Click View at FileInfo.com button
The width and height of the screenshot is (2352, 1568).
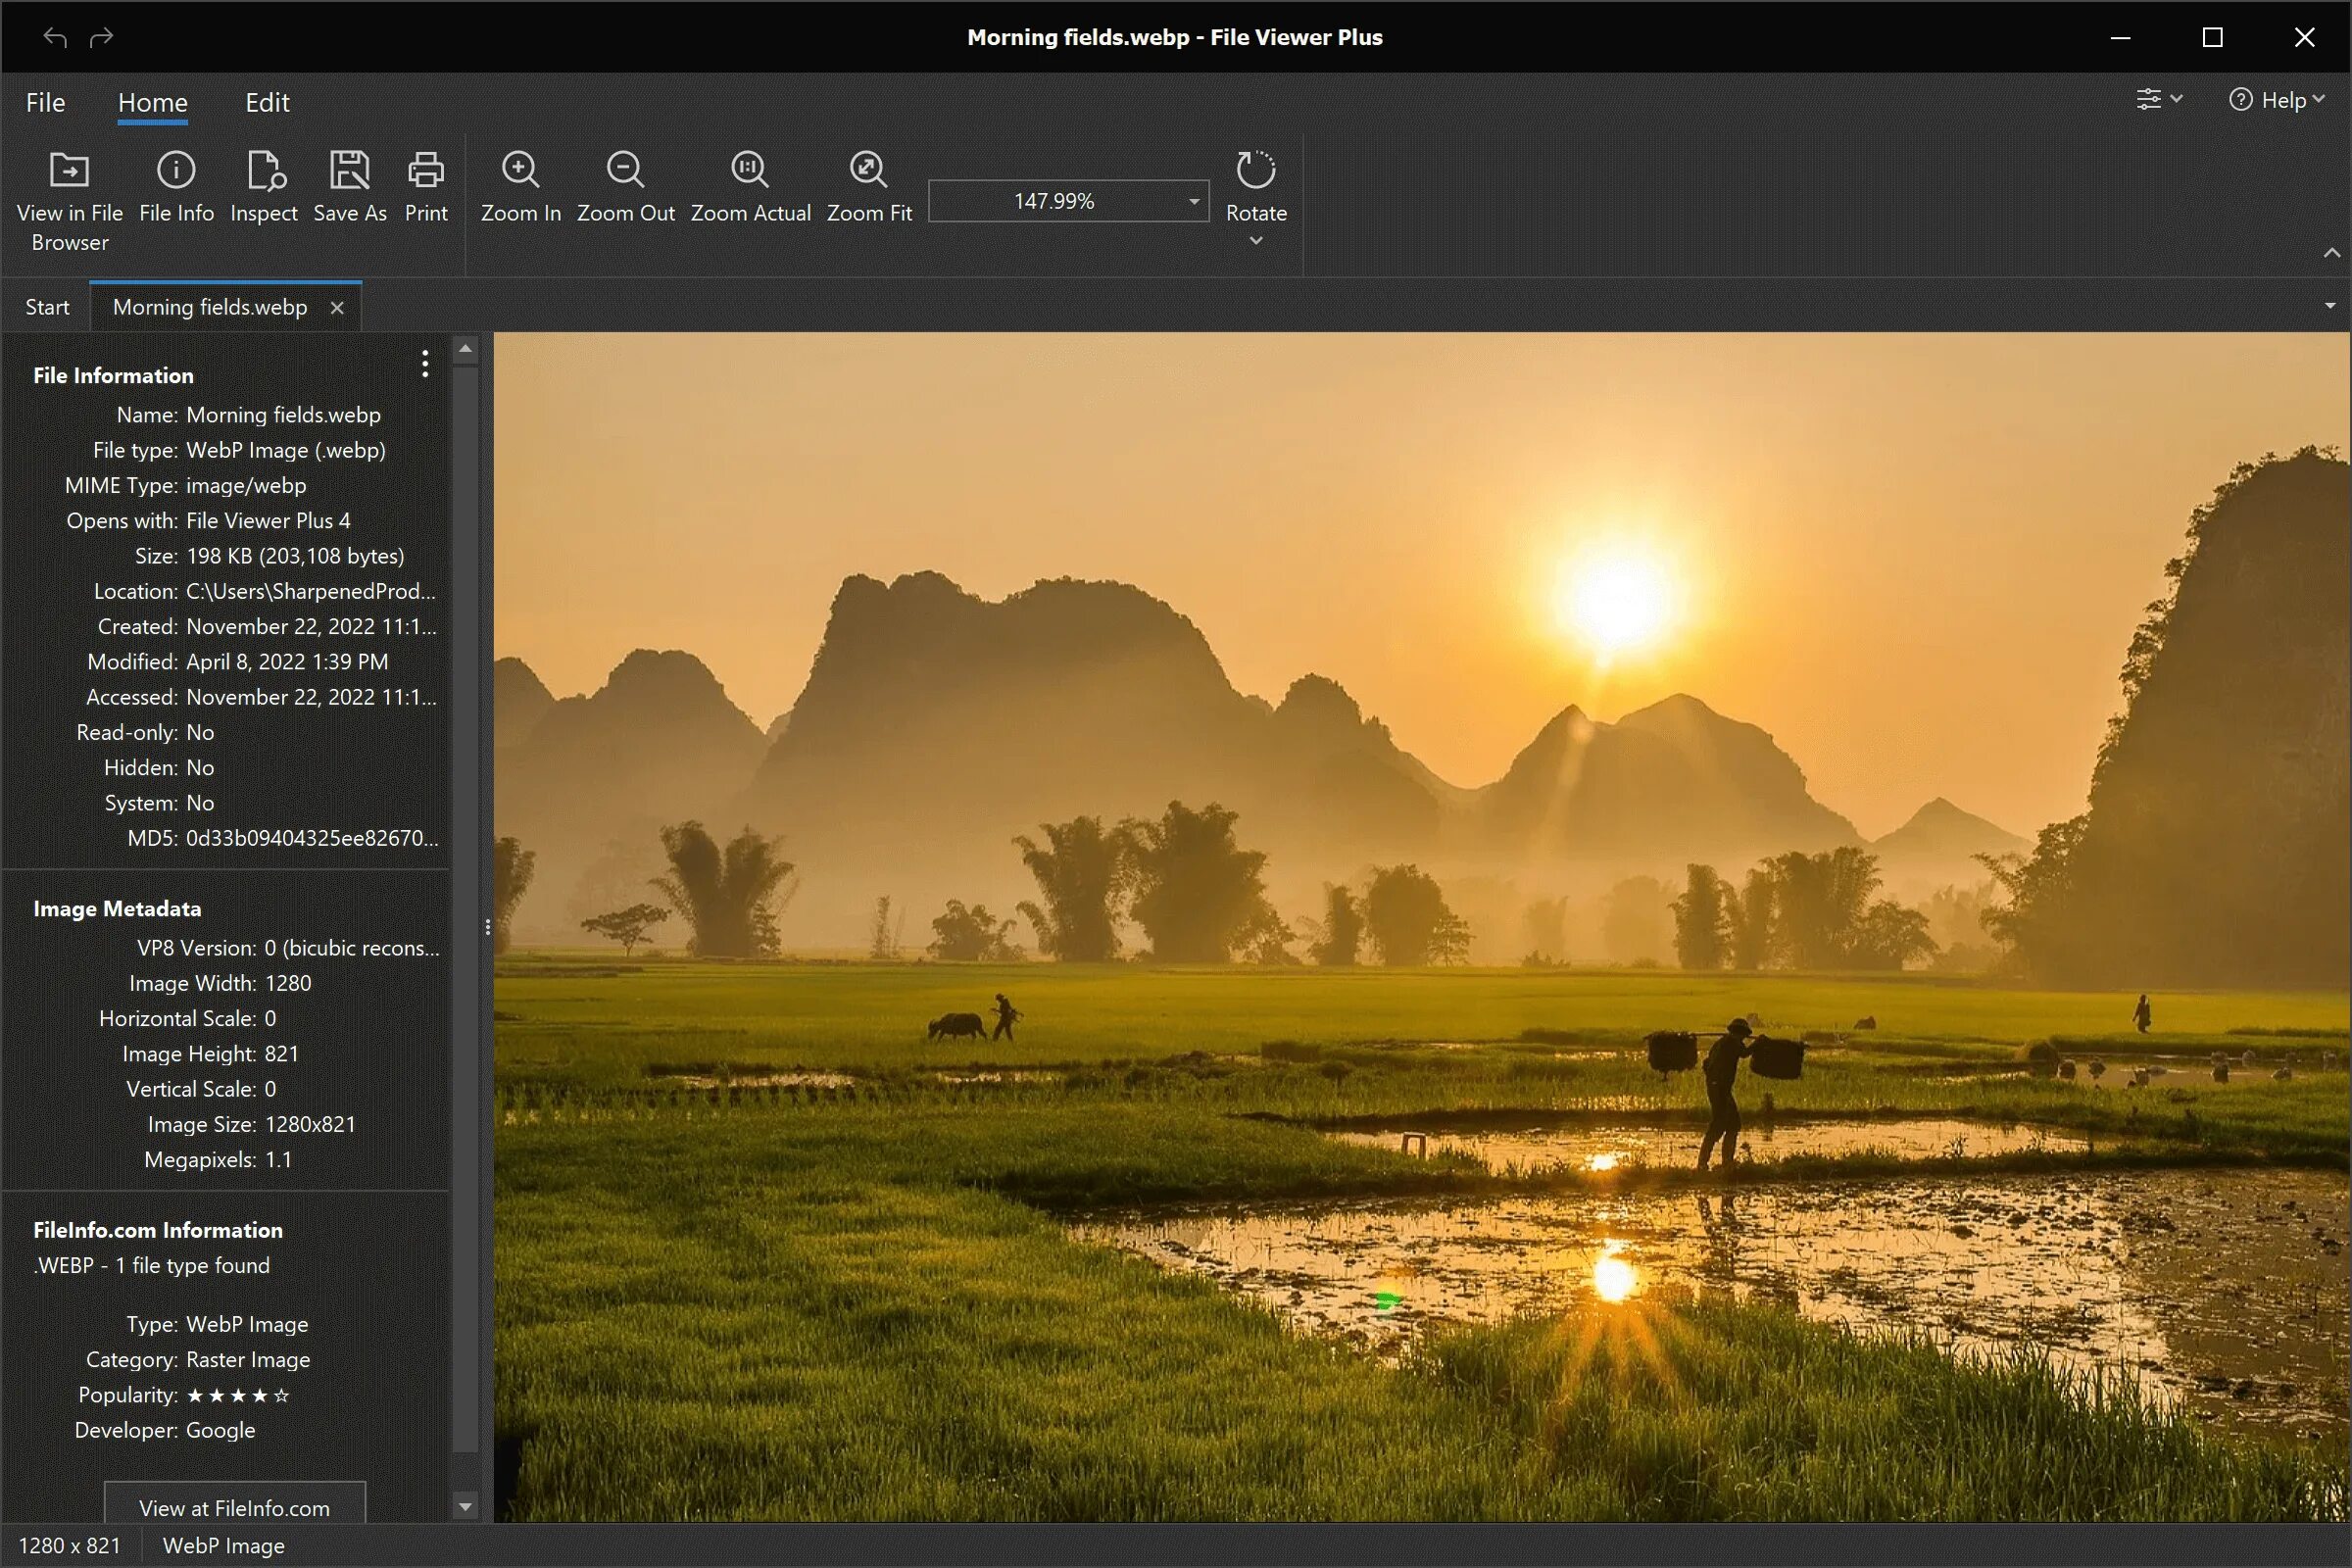point(234,1506)
